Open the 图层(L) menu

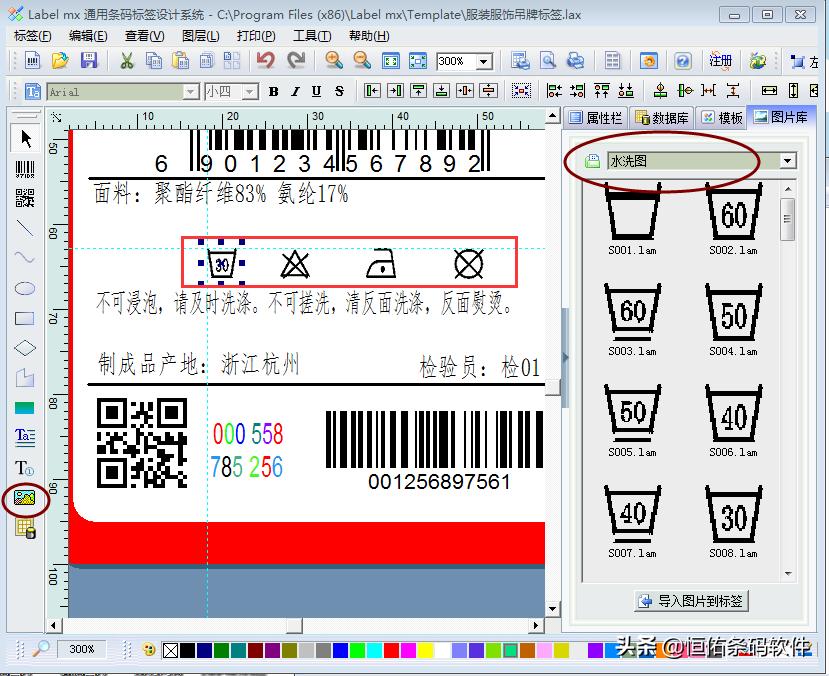tap(200, 36)
